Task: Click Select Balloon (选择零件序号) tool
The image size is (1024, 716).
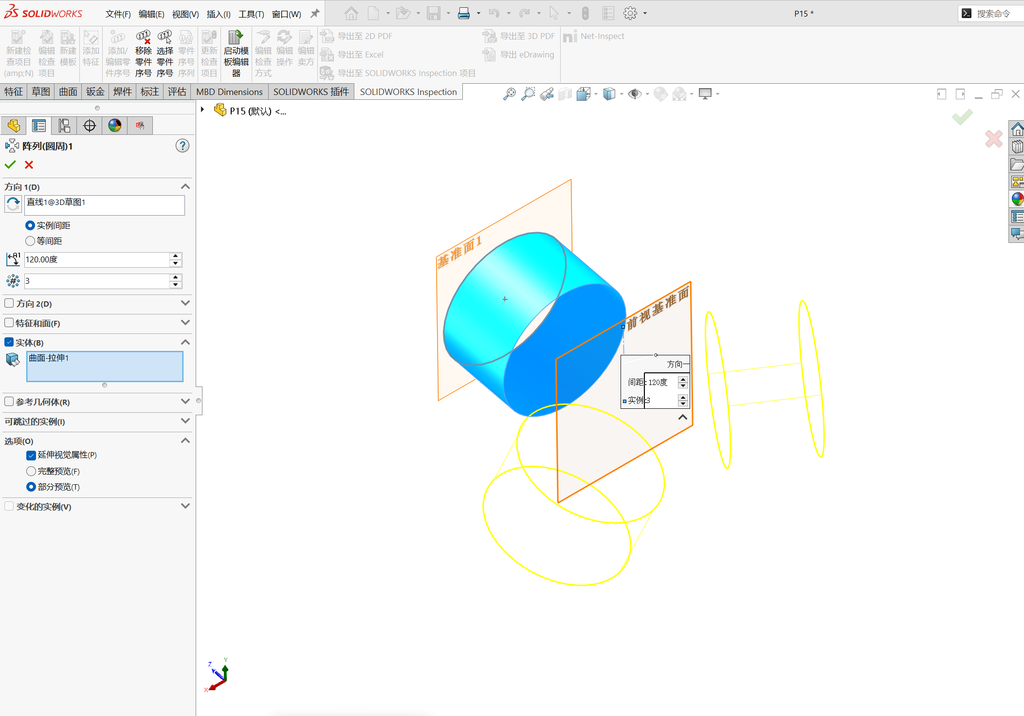Action: pyautogui.click(x=165, y=54)
